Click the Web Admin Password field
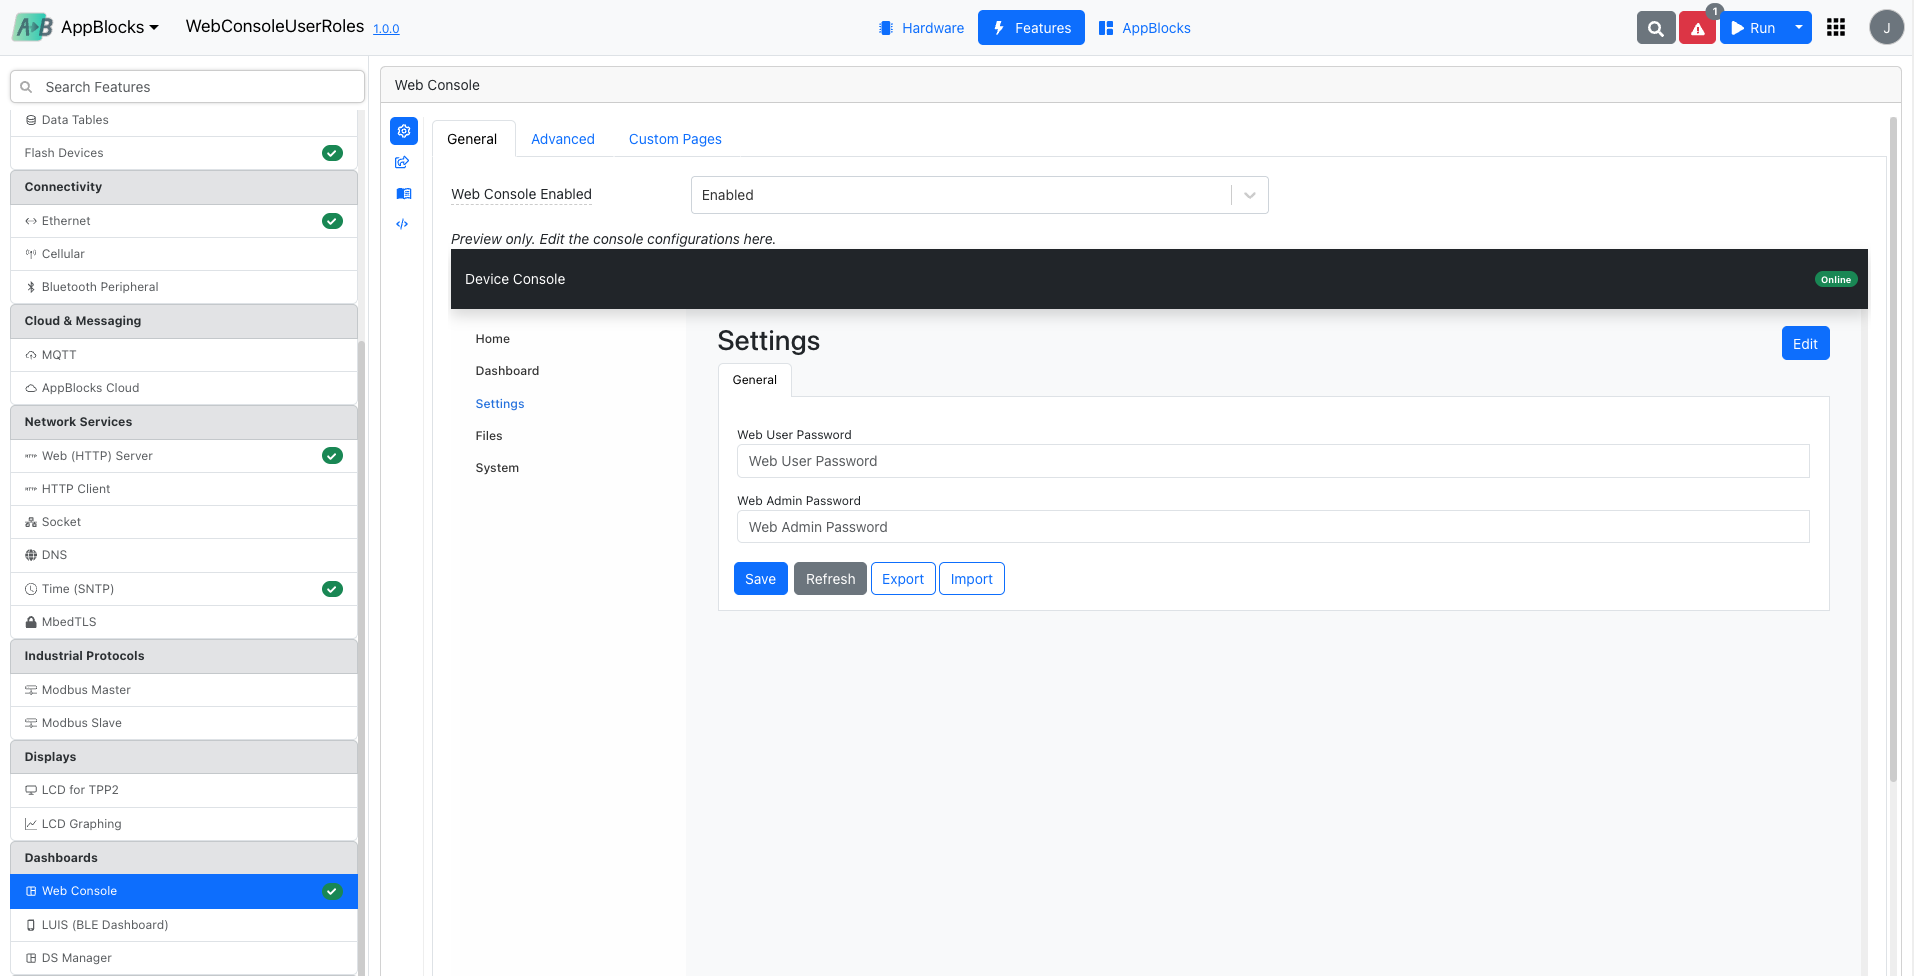Image resolution: width=1914 pixels, height=976 pixels. click(1273, 527)
